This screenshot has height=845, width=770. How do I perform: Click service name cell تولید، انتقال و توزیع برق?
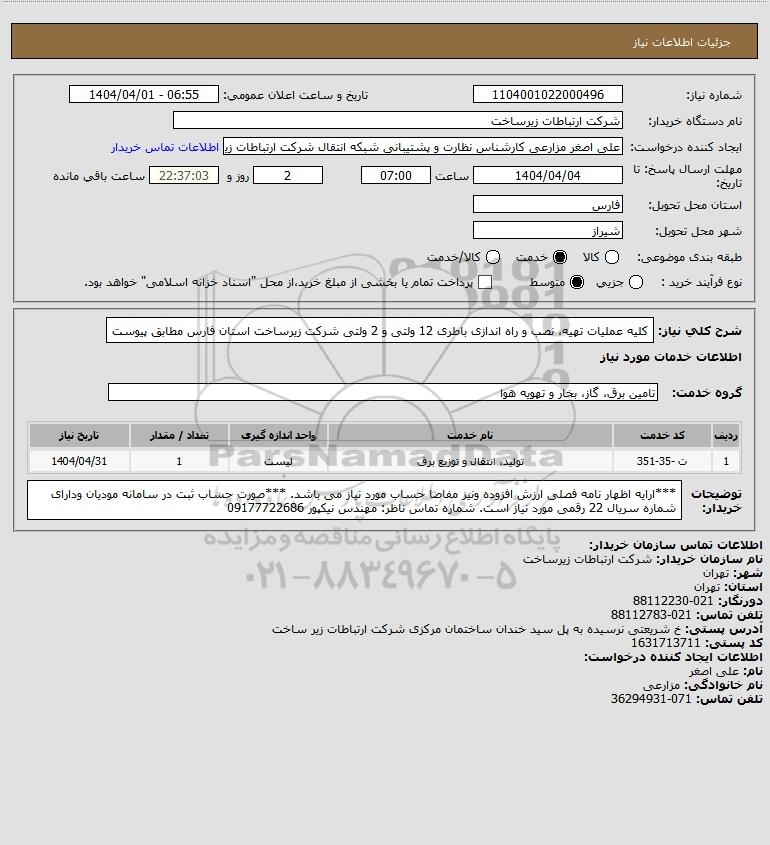coord(470,461)
